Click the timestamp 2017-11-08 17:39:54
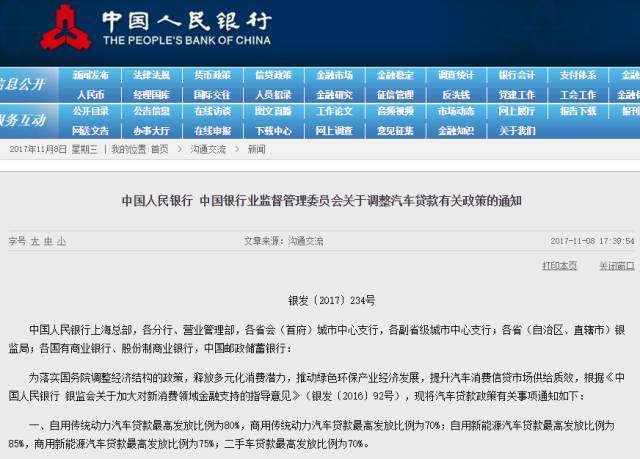 pyautogui.click(x=592, y=241)
